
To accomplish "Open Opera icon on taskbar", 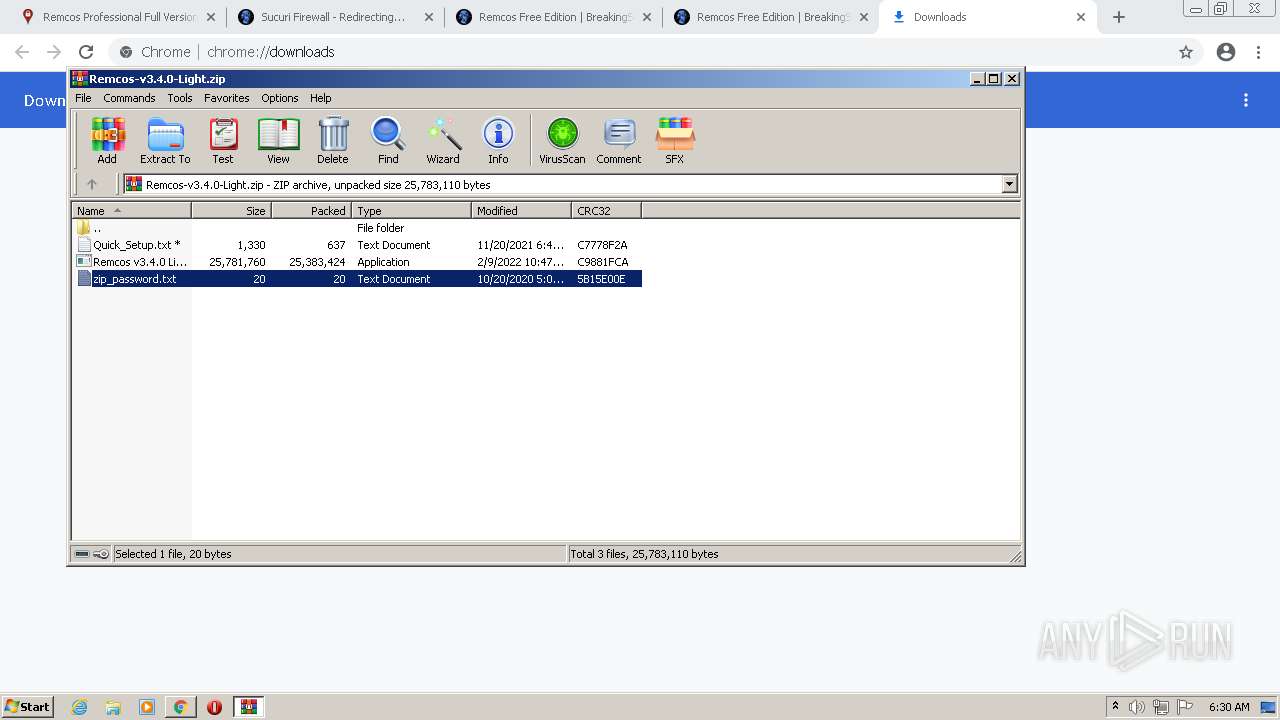I will 214,707.
